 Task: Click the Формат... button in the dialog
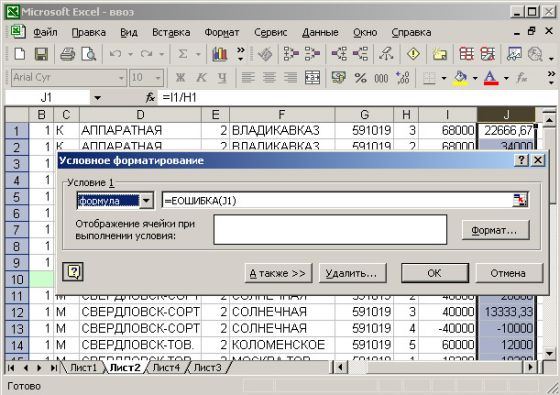496,230
